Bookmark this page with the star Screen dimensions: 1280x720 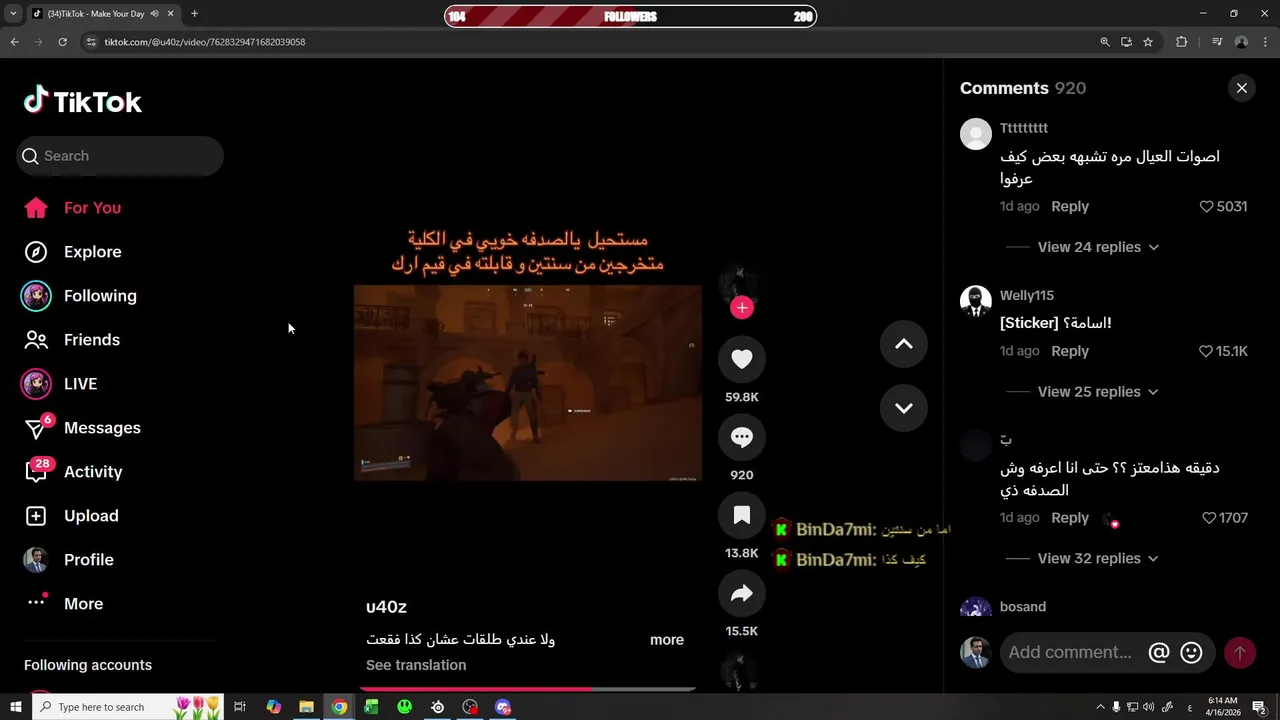point(1148,42)
